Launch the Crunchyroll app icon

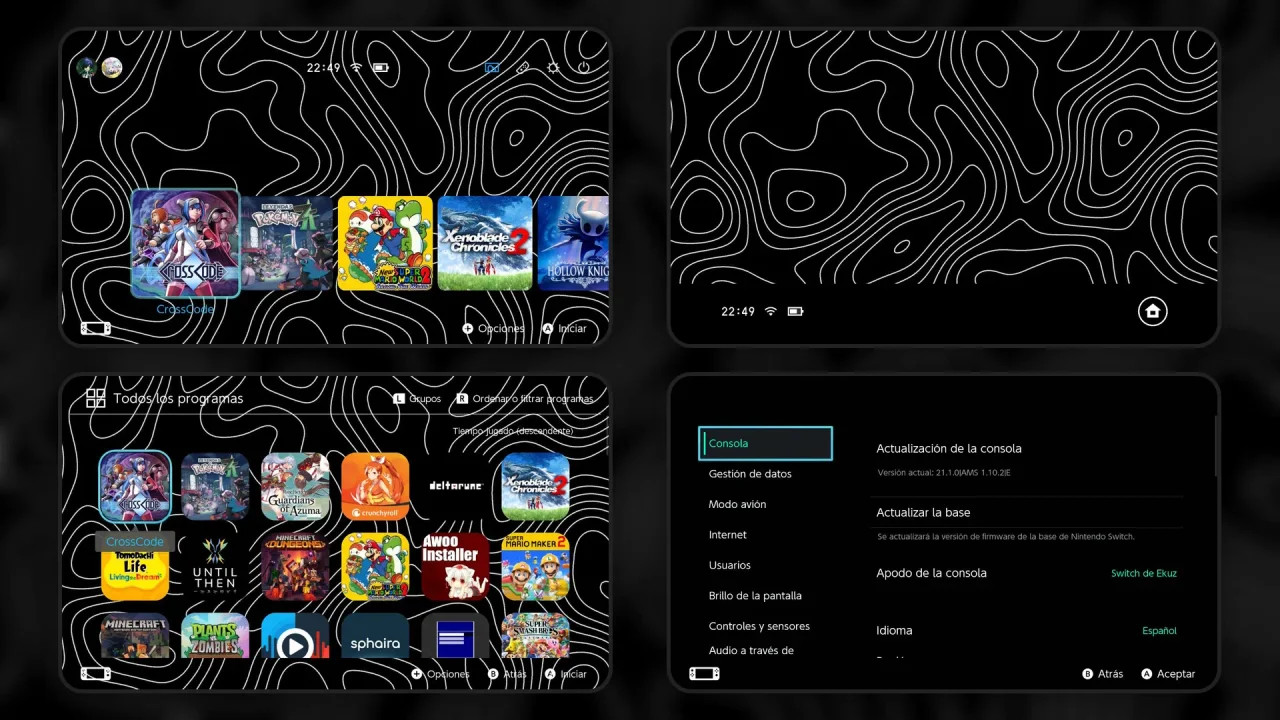click(x=375, y=487)
